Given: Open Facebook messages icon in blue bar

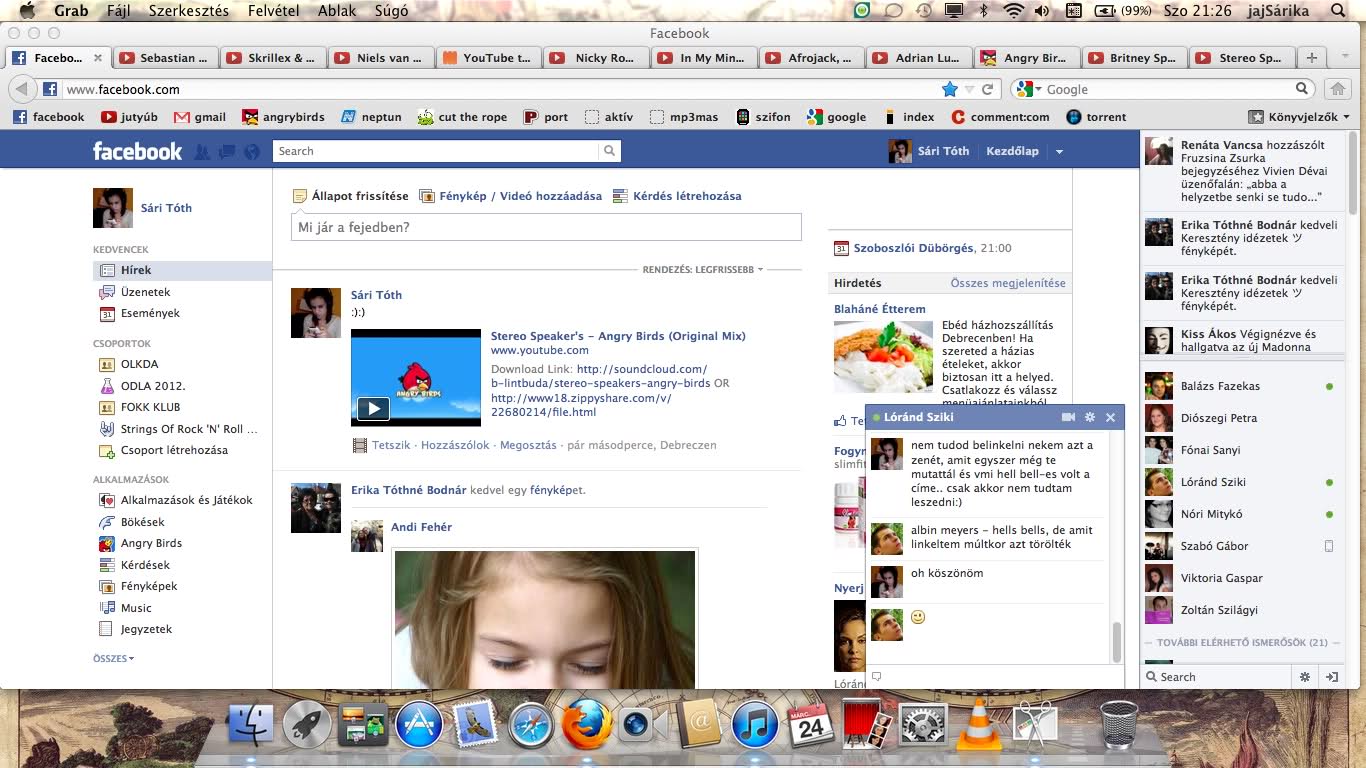Looking at the screenshot, I should tap(227, 152).
